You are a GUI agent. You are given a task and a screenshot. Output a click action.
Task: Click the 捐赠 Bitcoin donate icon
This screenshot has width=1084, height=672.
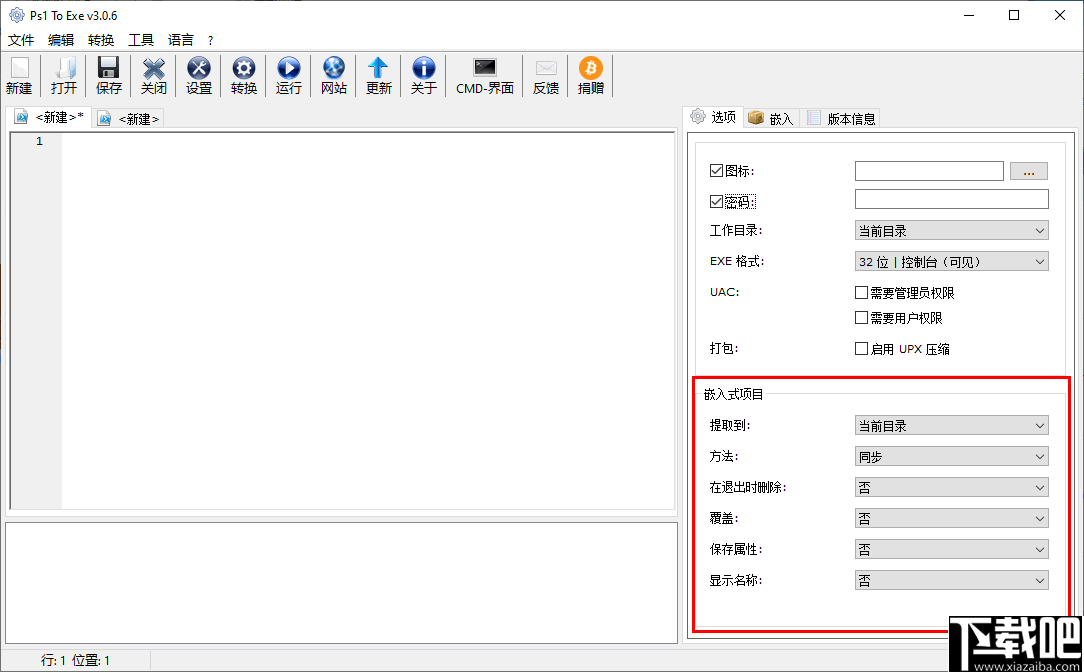pyautogui.click(x=590, y=75)
